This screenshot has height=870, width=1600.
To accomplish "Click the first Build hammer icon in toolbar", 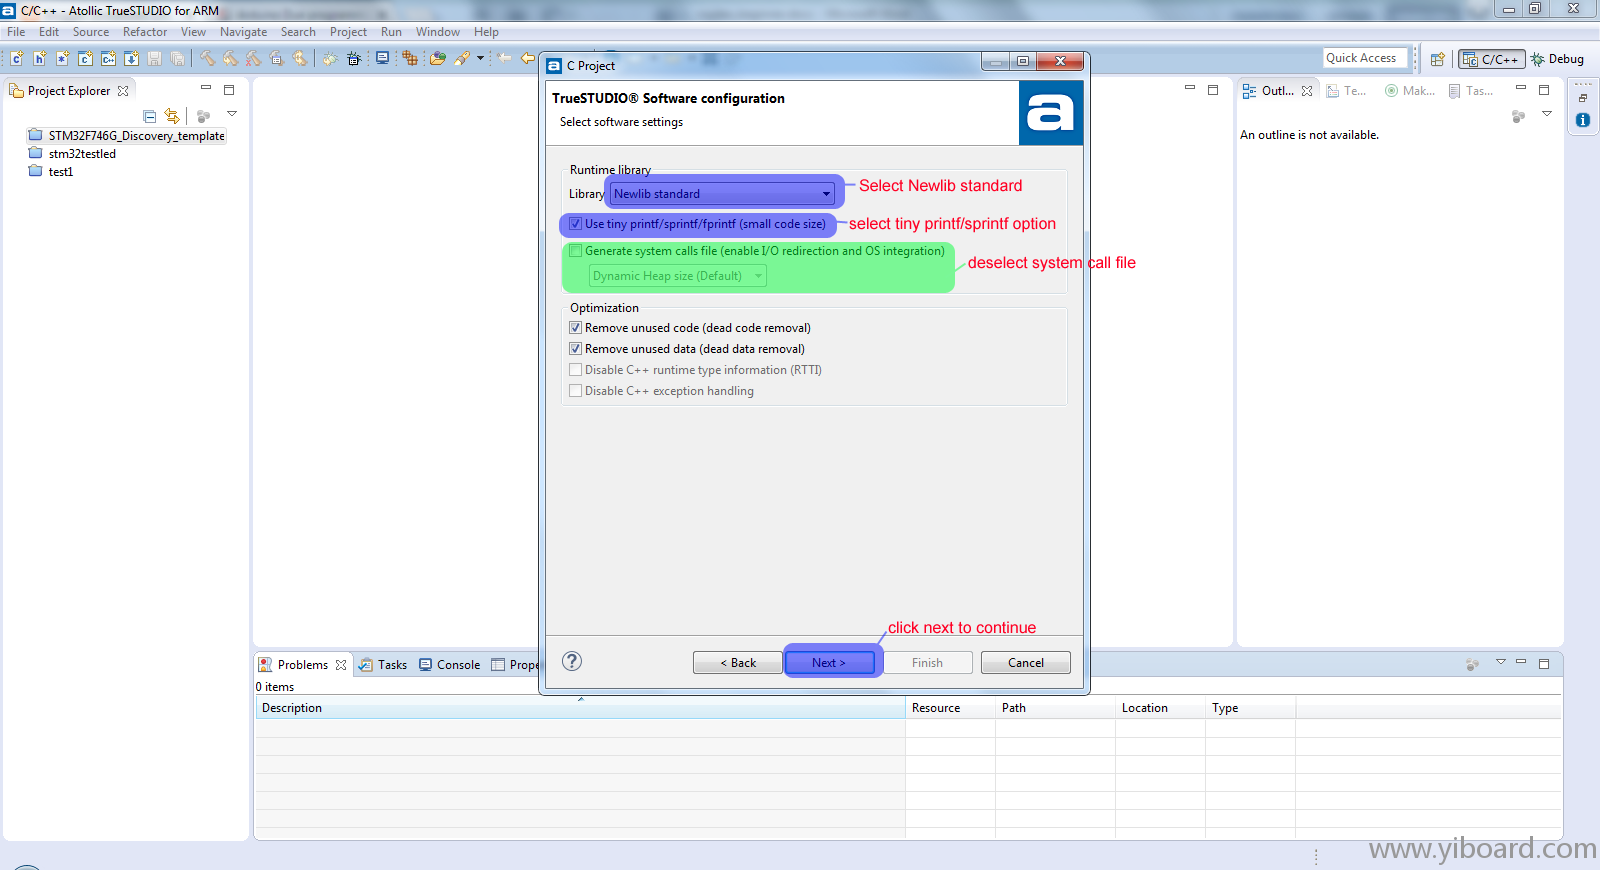I will tap(207, 58).
